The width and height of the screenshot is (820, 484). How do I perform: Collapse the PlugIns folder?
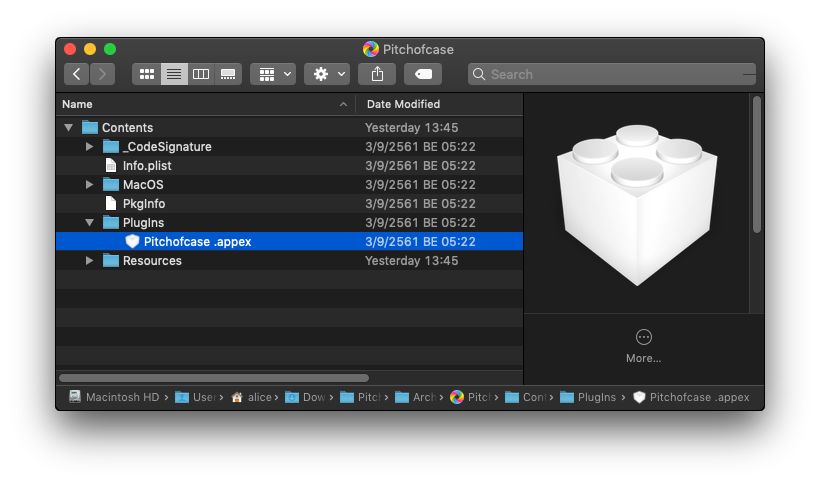pyautogui.click(x=89, y=223)
